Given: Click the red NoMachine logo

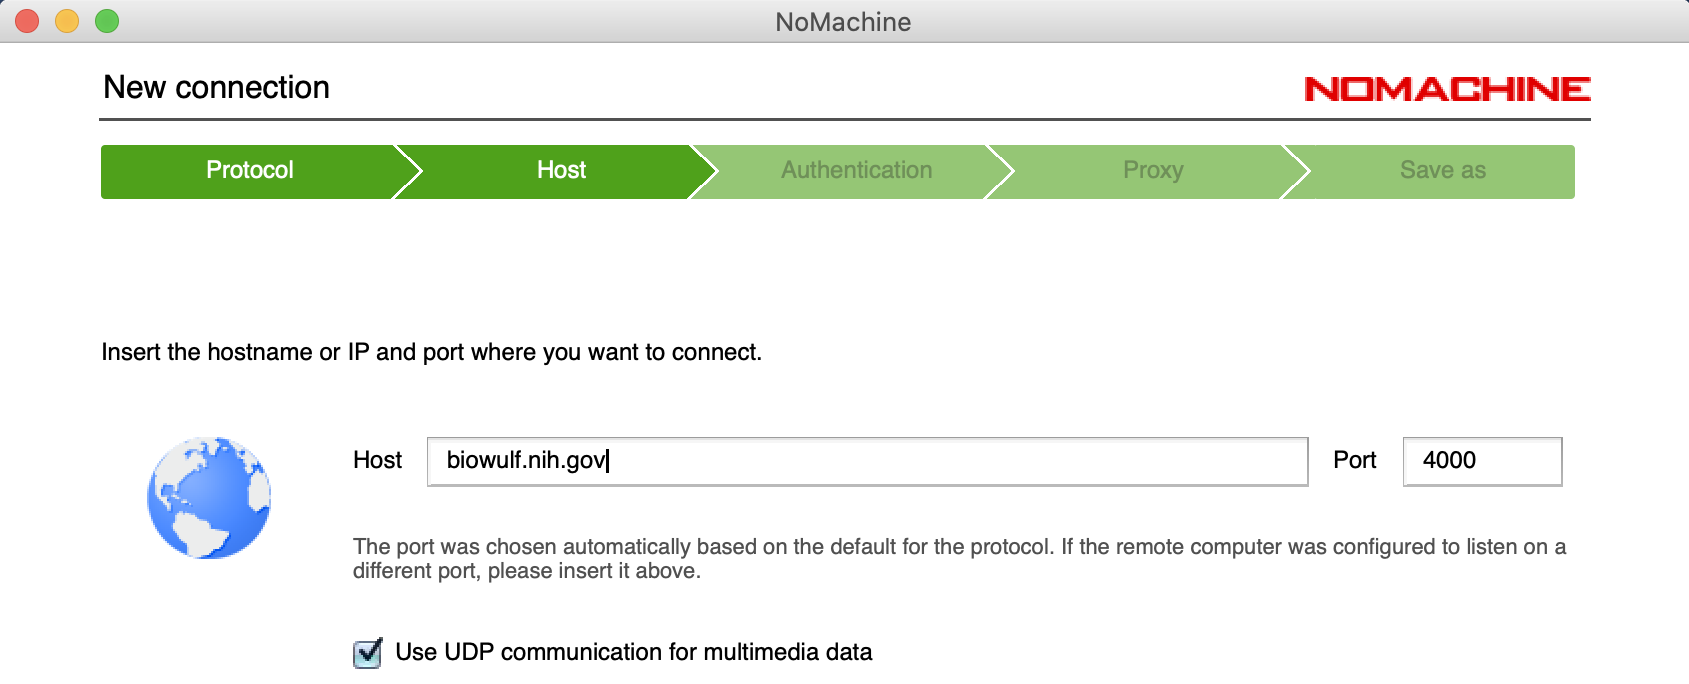Looking at the screenshot, I should point(1447,89).
